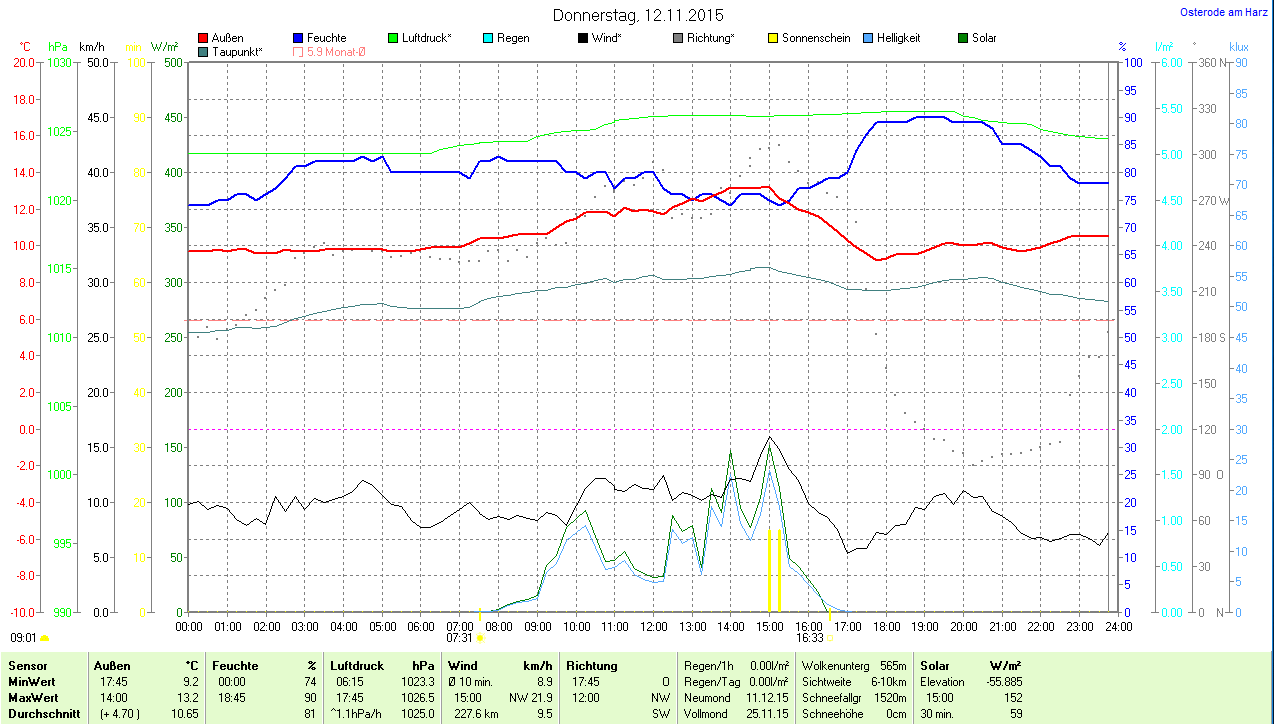
Task: Click the green Luftdruck legend square
Action: click(394, 38)
